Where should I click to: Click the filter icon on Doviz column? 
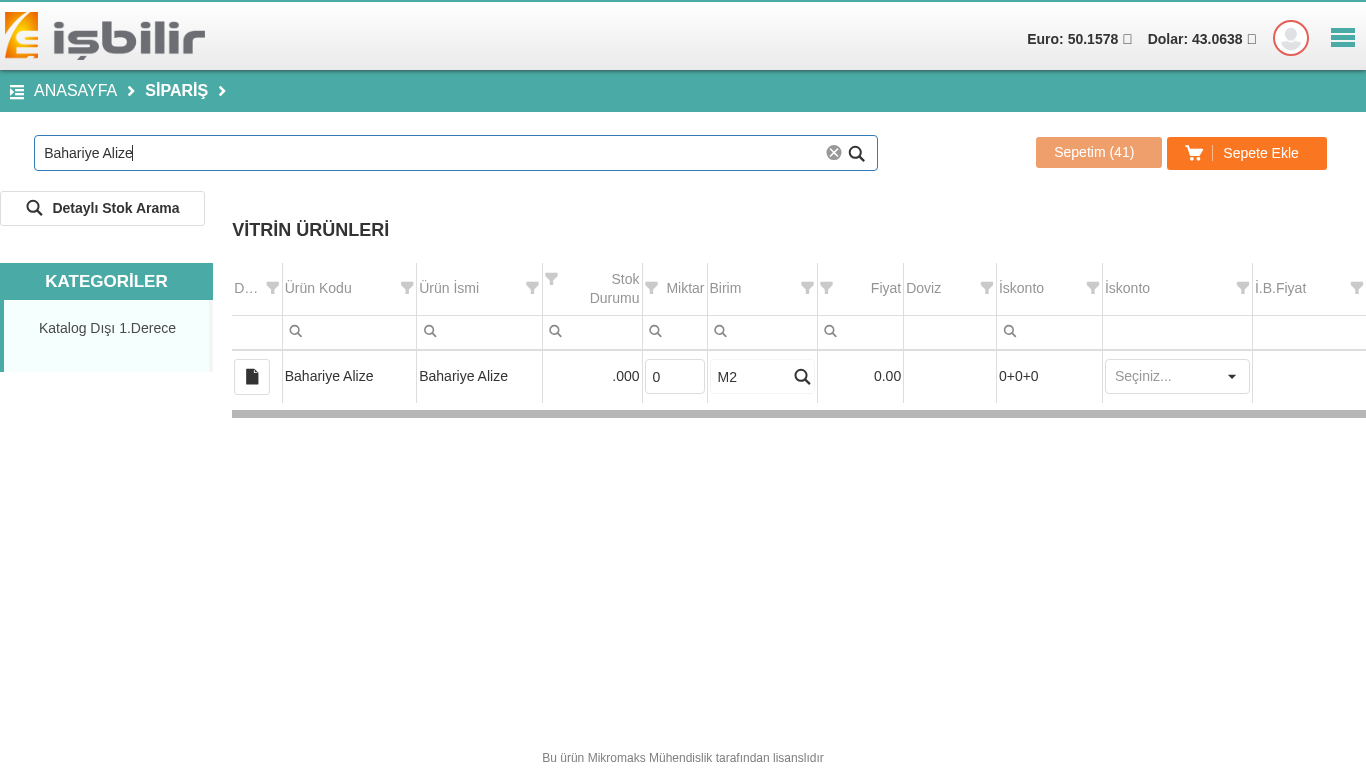point(986,288)
